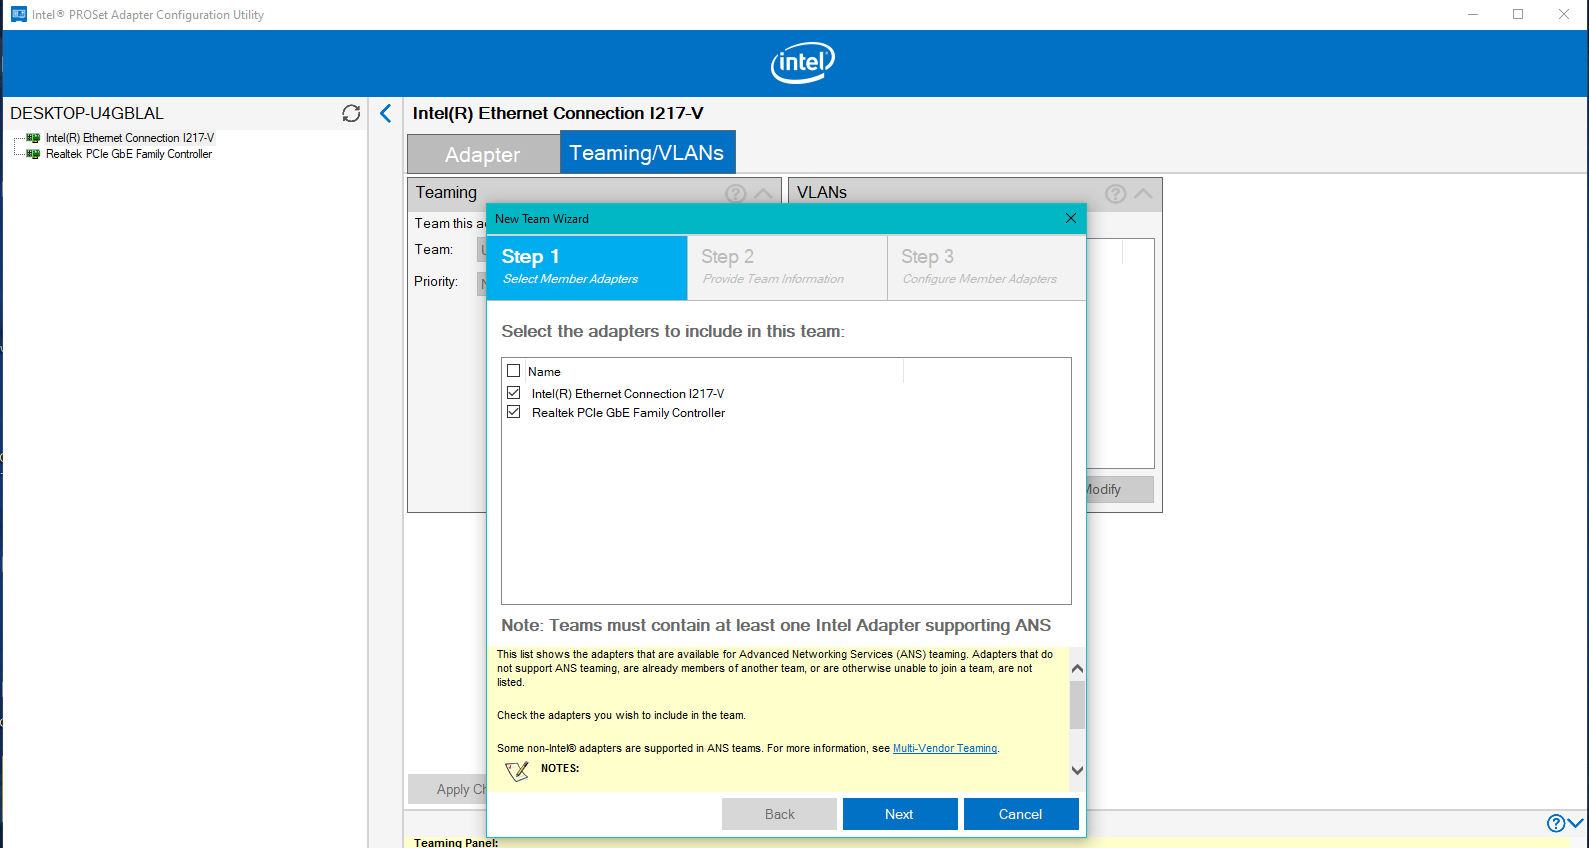The height and width of the screenshot is (848, 1589).
Task: Click the Name column header
Action: [544, 371]
